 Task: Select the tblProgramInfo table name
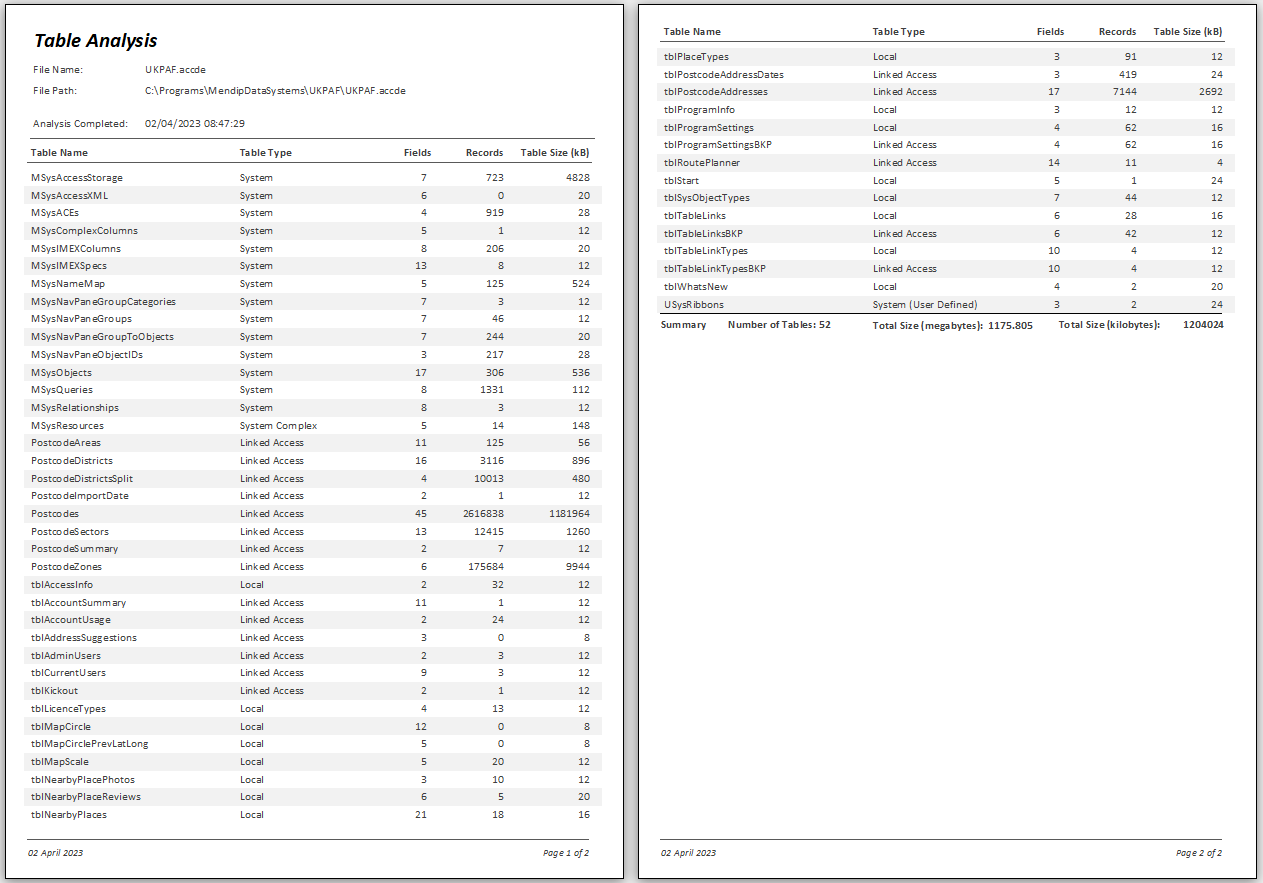coord(700,110)
